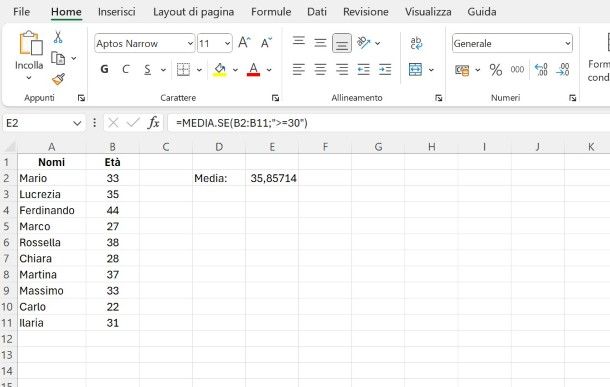Image resolution: width=610 pixels, height=387 pixels.
Task: Apply borders with the border grid icon
Action: (x=183, y=70)
